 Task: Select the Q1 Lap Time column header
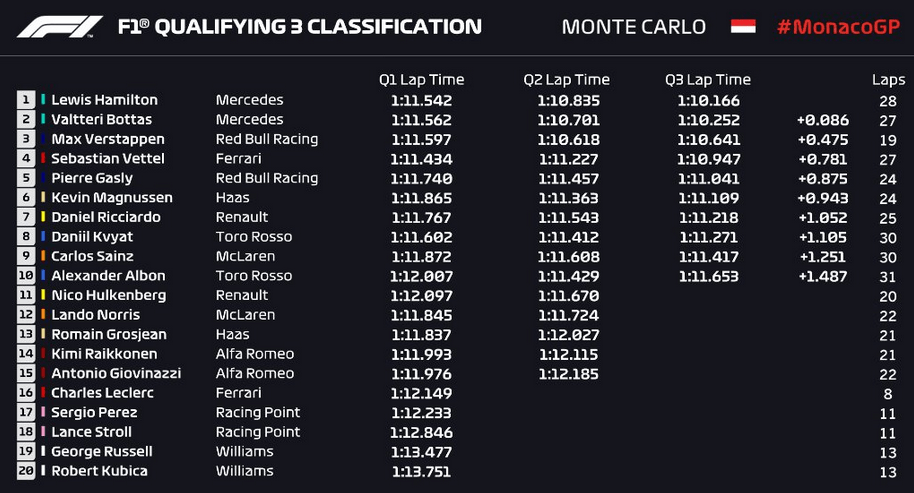point(421,80)
